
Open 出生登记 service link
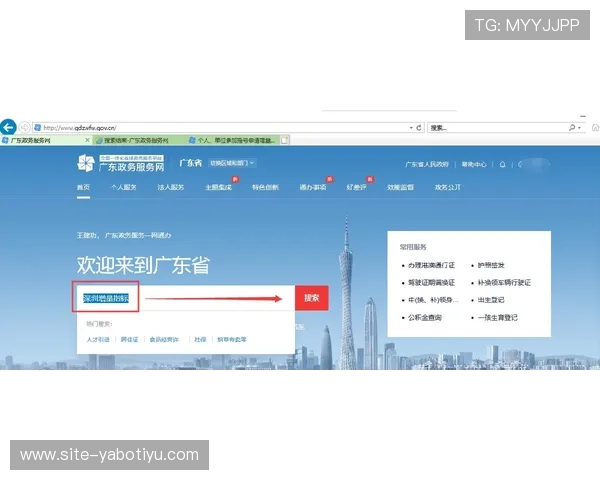click(x=491, y=300)
